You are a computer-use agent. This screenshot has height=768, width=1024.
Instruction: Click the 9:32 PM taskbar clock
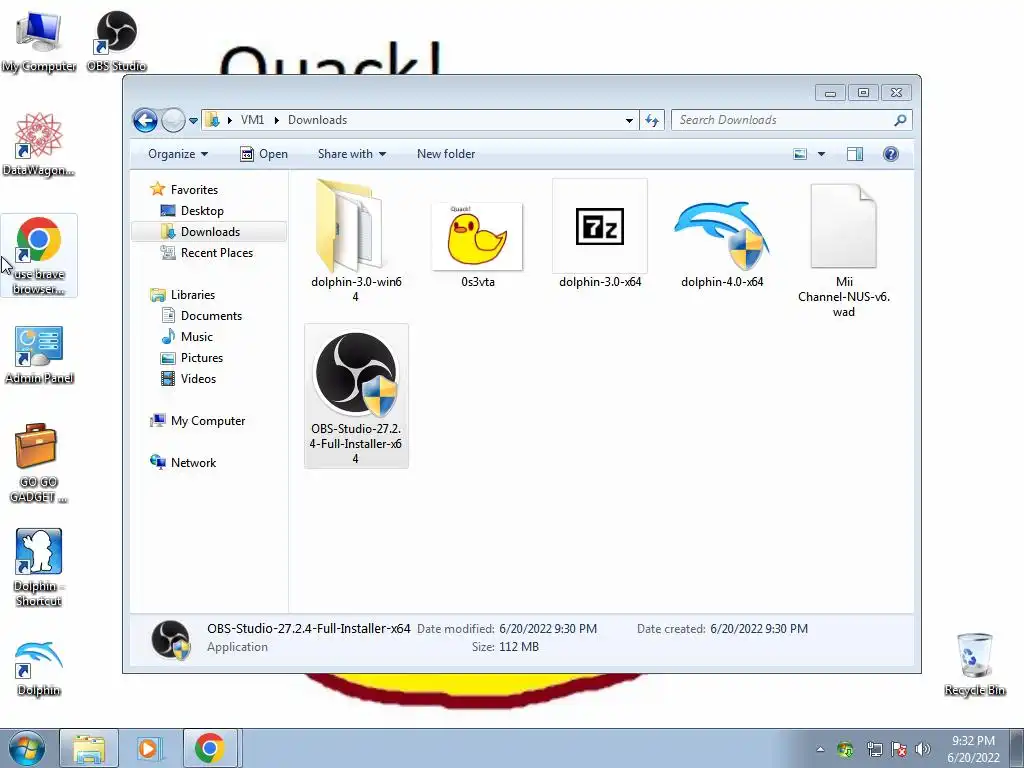click(973, 741)
